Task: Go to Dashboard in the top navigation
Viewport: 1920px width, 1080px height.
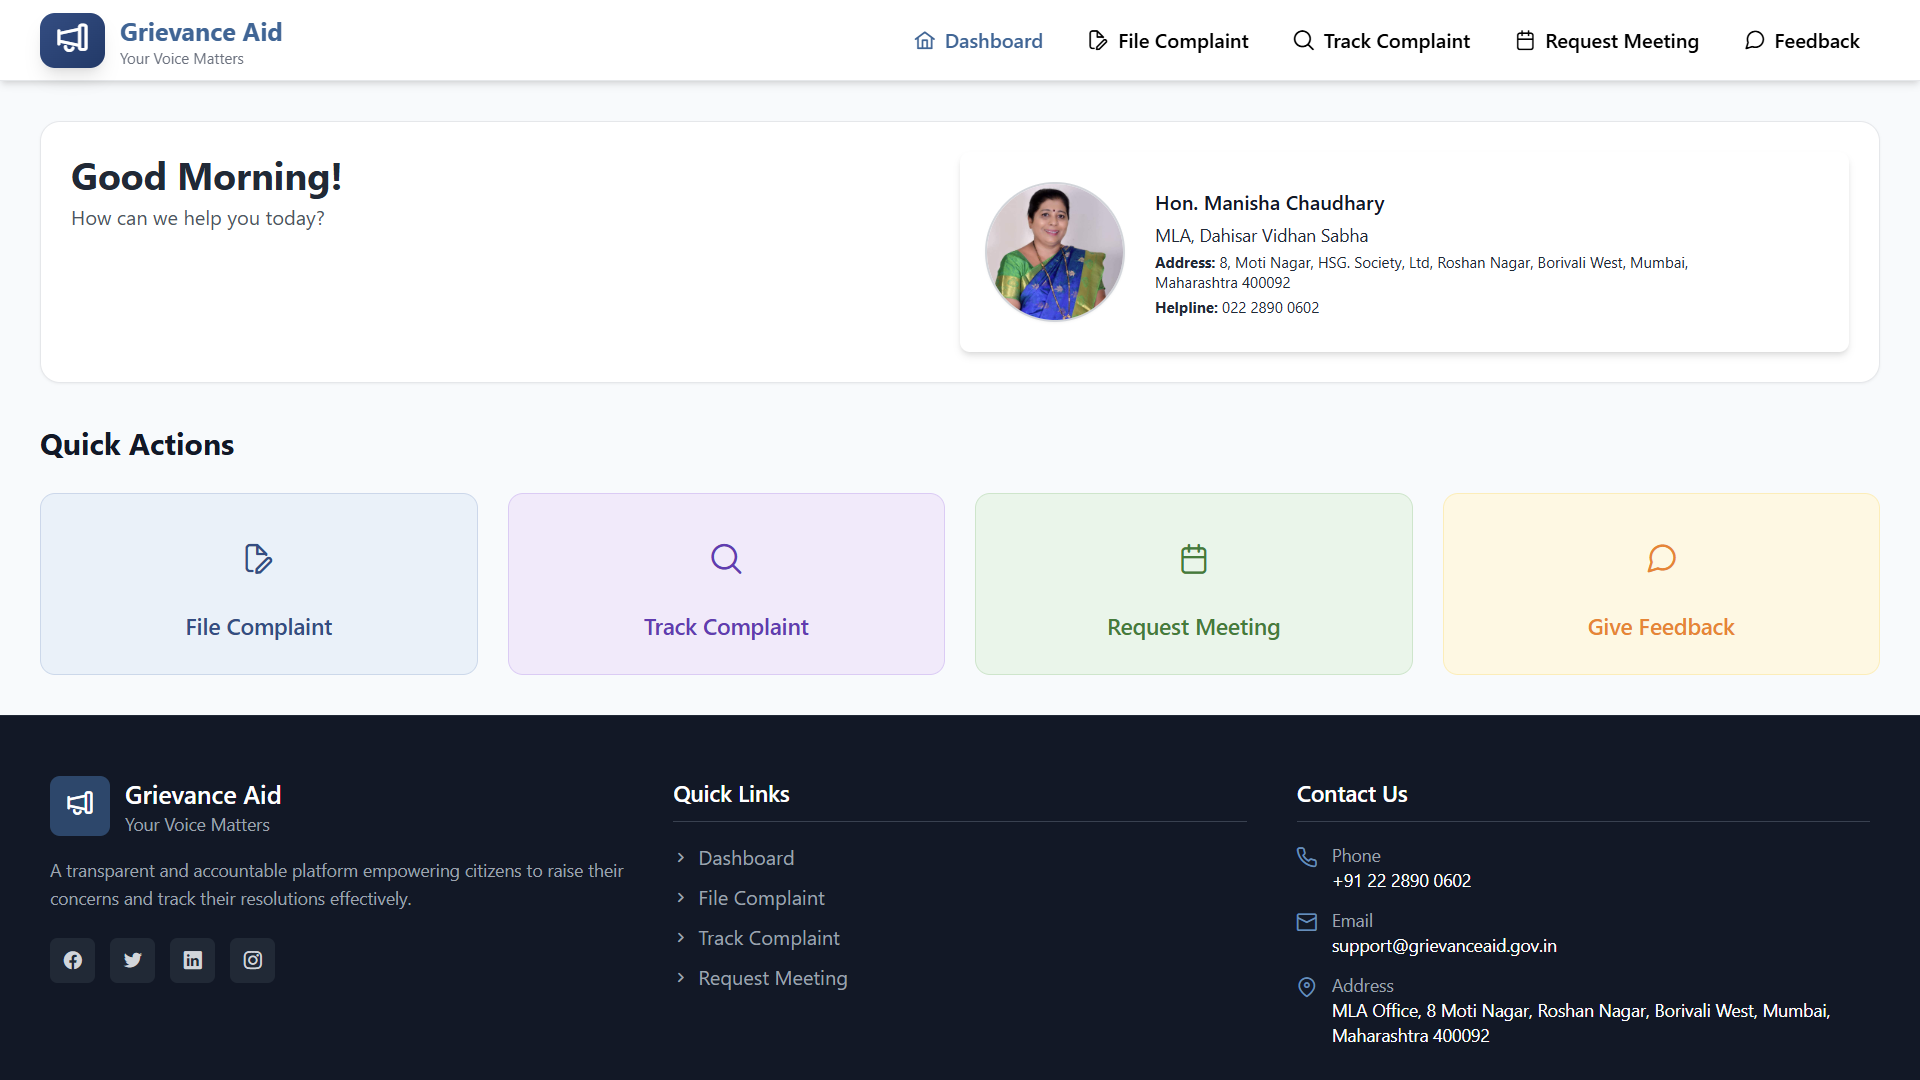Action: click(x=978, y=41)
